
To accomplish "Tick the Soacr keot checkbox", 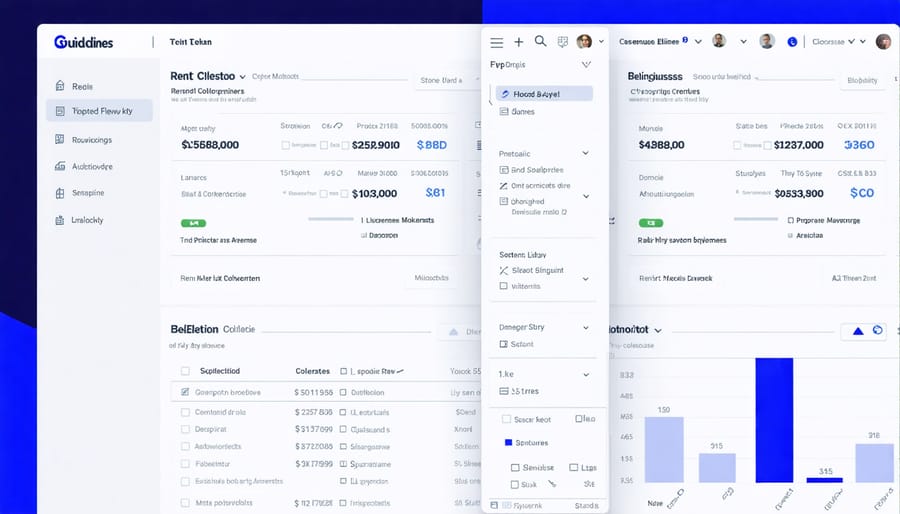I will [506, 419].
